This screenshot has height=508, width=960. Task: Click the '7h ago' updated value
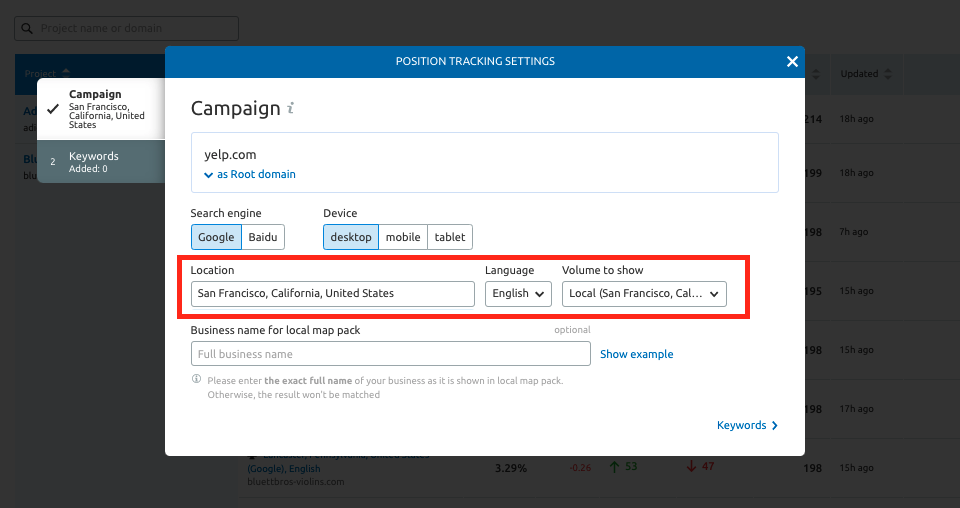[x=853, y=232]
